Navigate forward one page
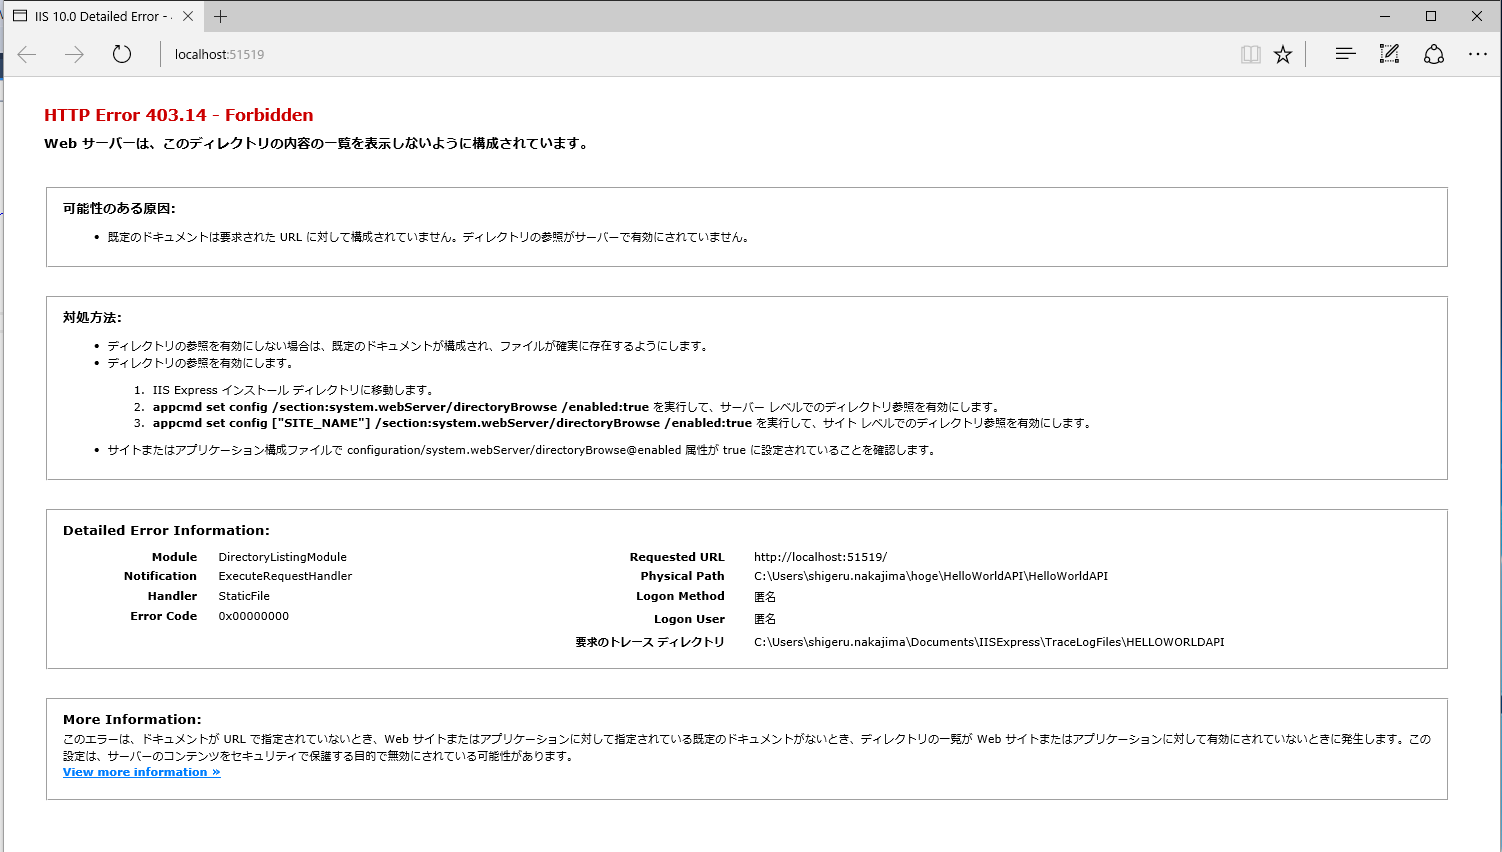The width and height of the screenshot is (1502, 852). point(74,54)
